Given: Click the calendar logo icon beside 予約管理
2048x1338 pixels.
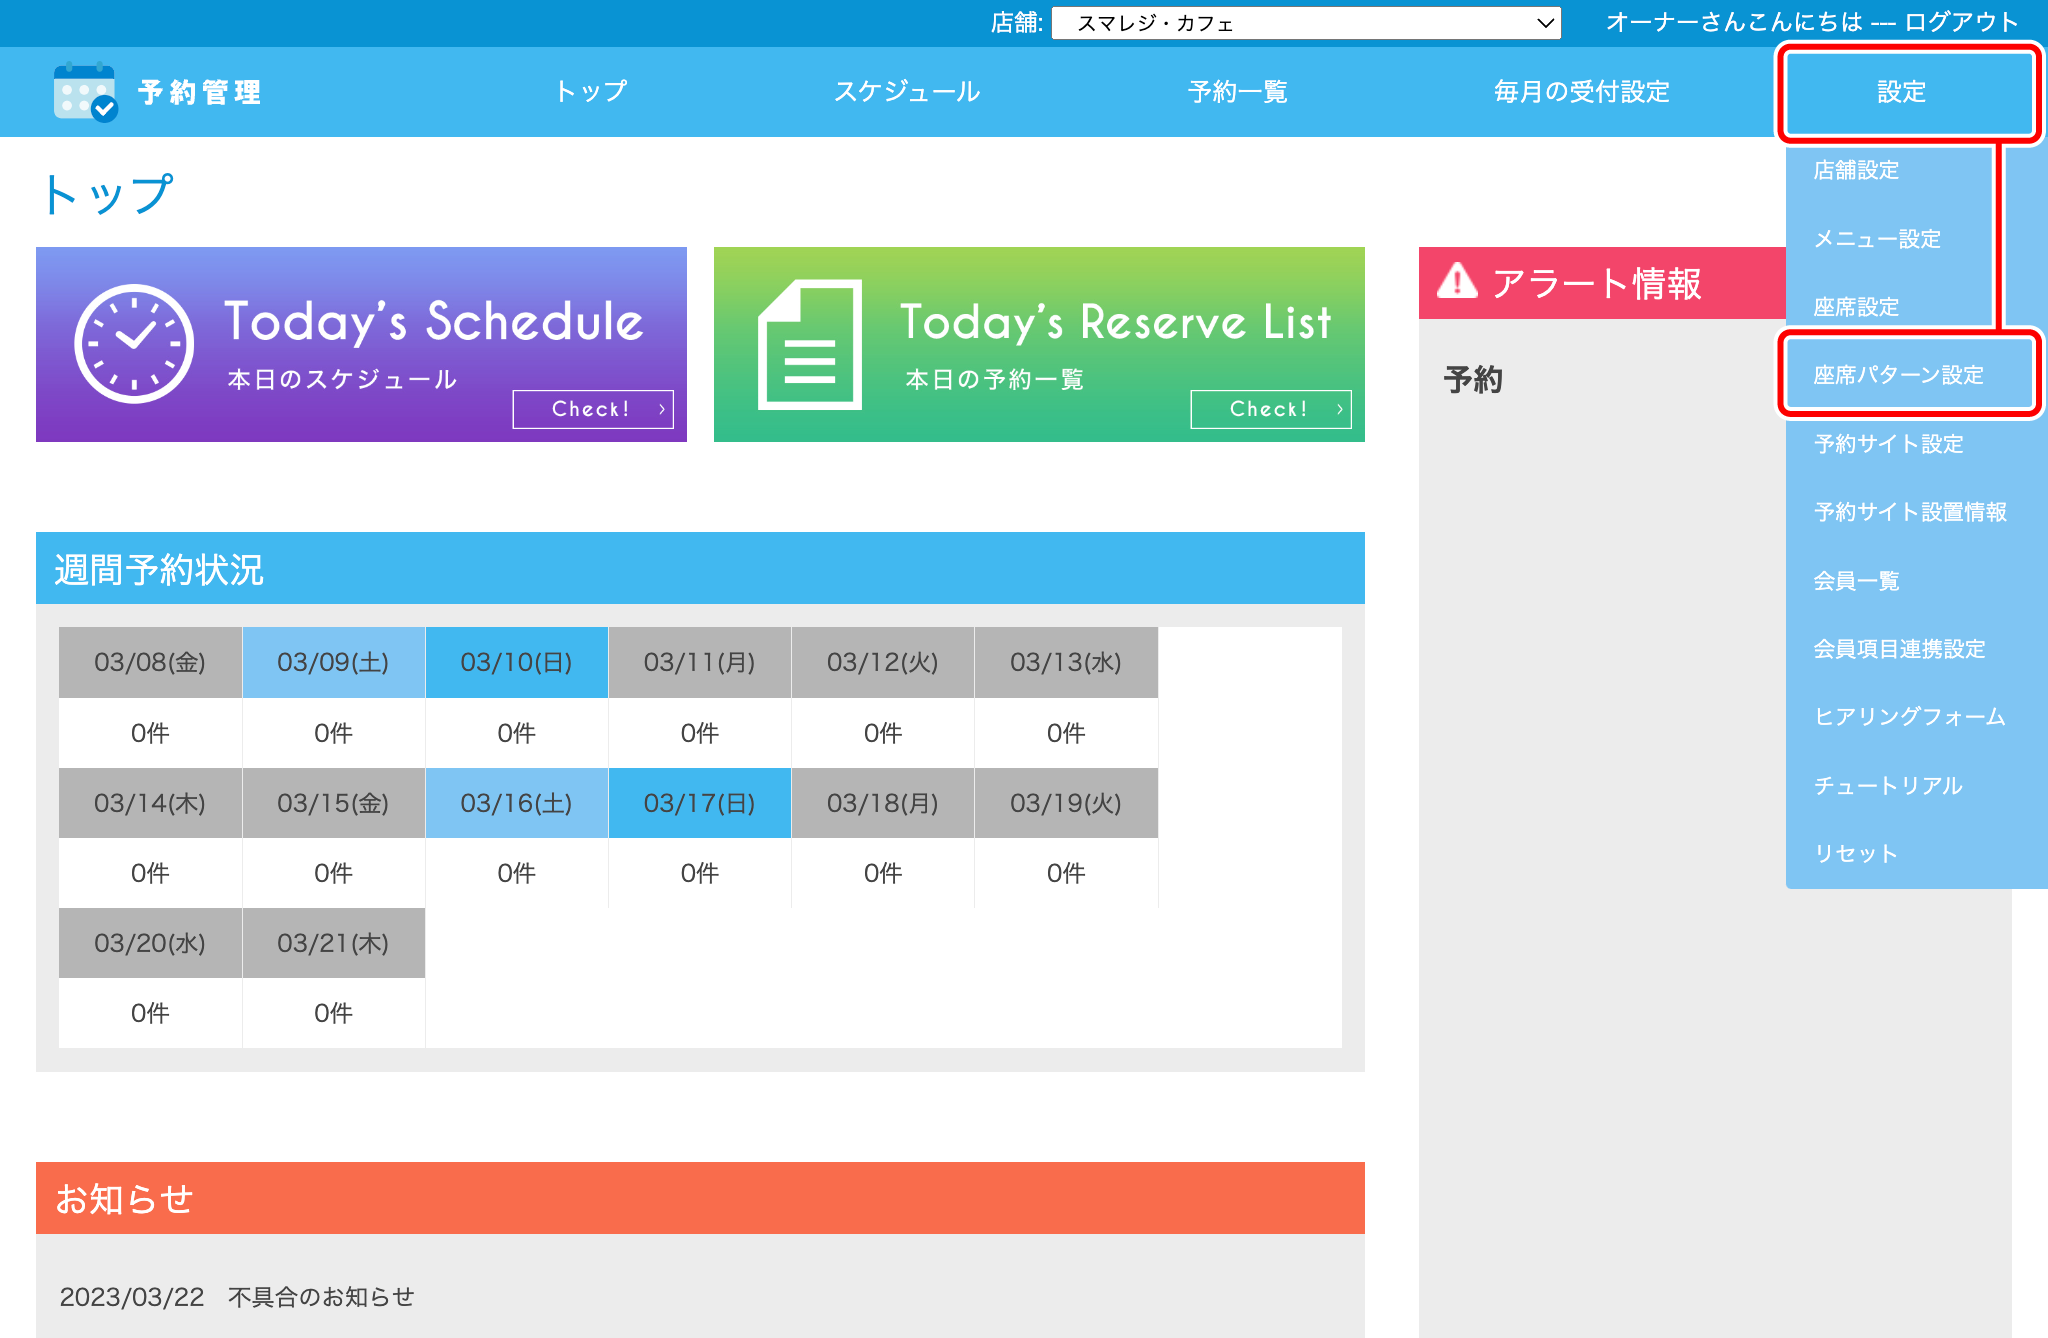Looking at the screenshot, I should (85, 92).
